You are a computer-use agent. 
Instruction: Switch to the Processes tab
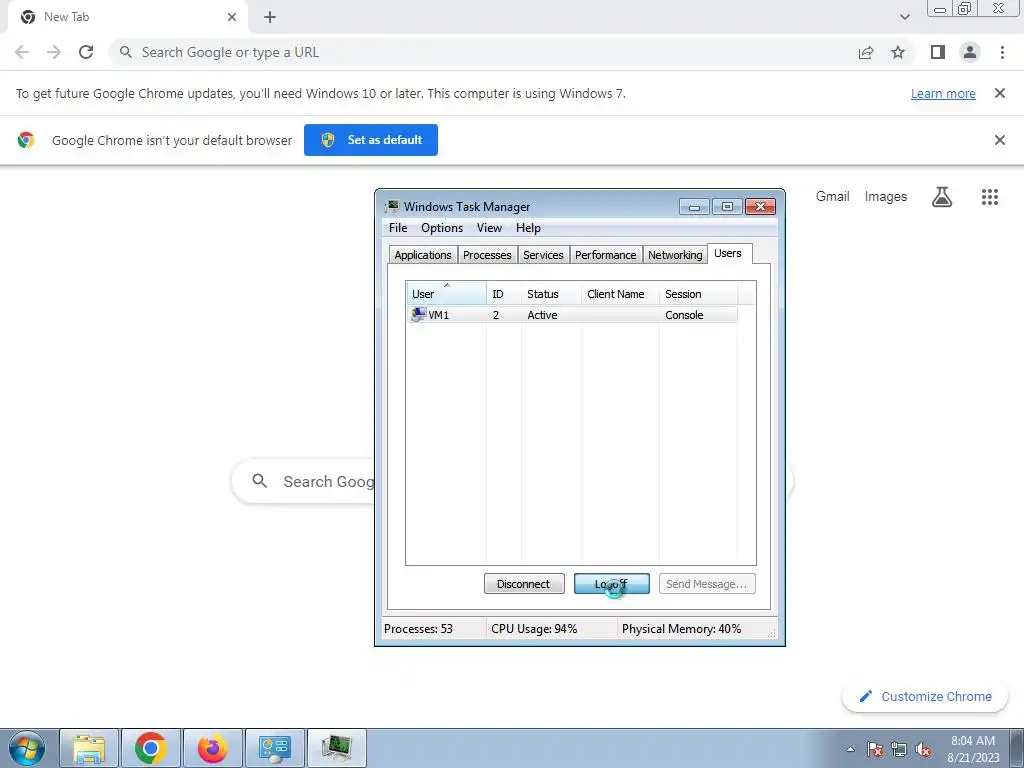[x=487, y=255]
